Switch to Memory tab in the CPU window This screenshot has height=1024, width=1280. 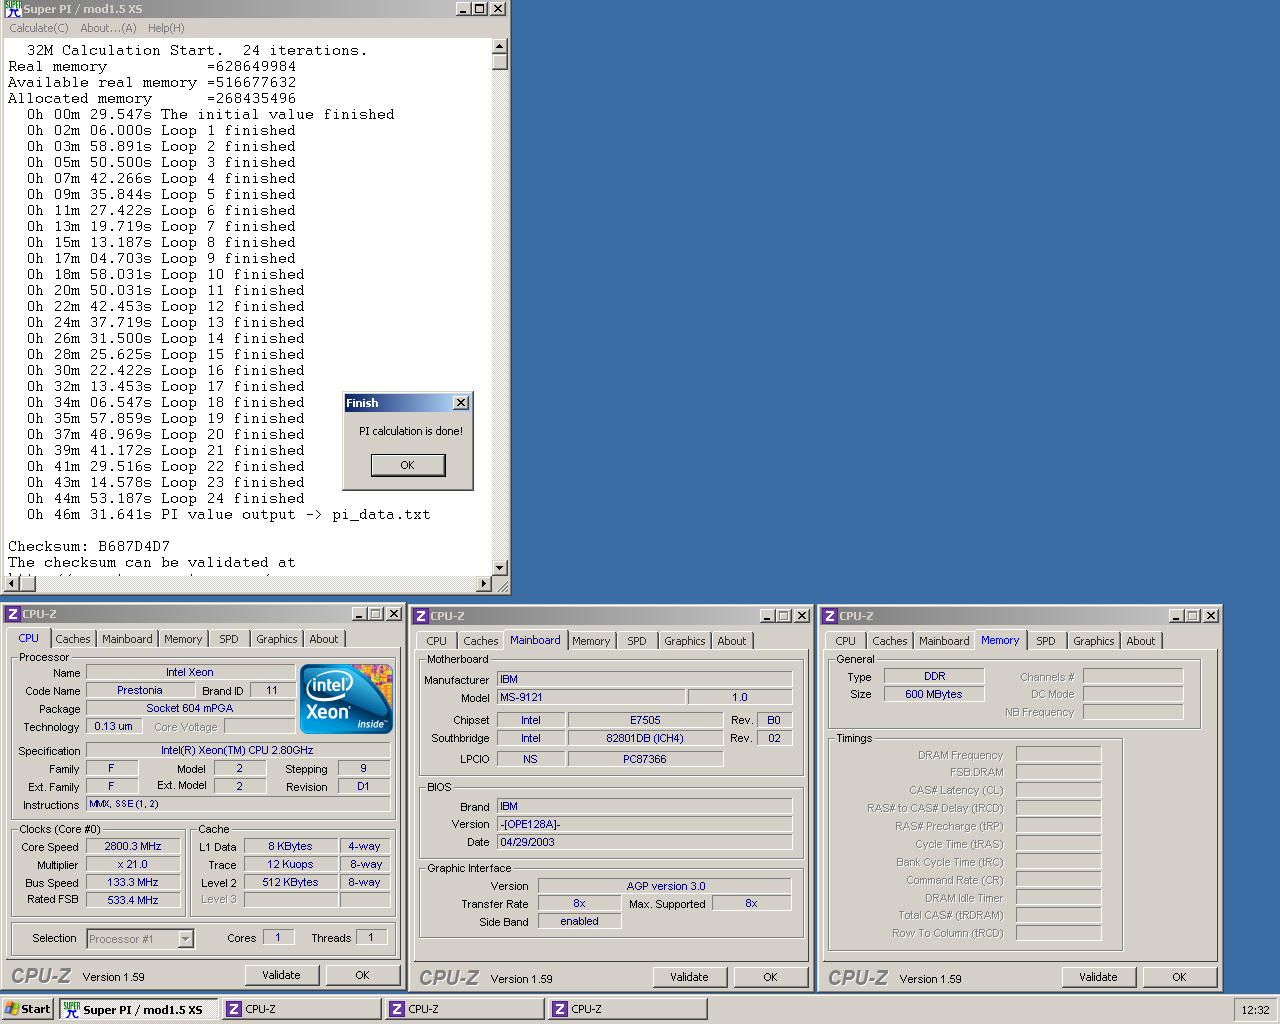pyautogui.click(x=183, y=639)
